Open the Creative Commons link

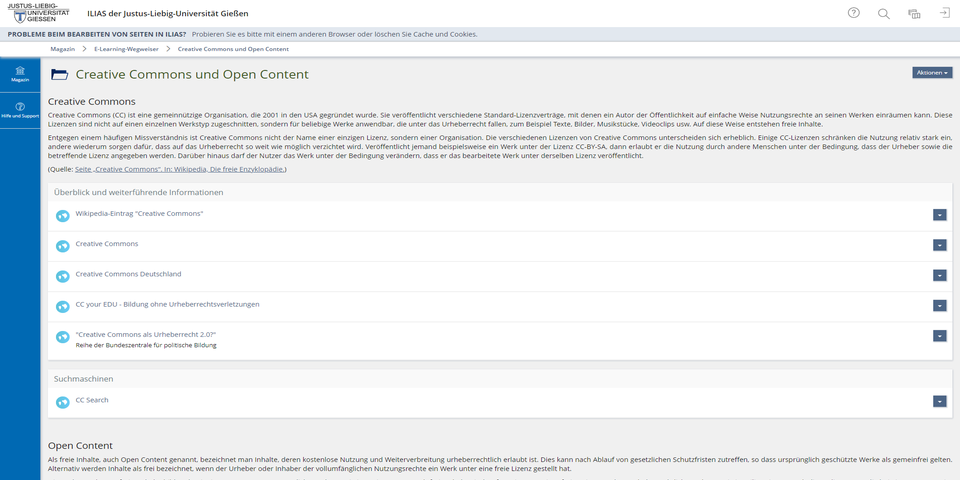[x=107, y=244]
